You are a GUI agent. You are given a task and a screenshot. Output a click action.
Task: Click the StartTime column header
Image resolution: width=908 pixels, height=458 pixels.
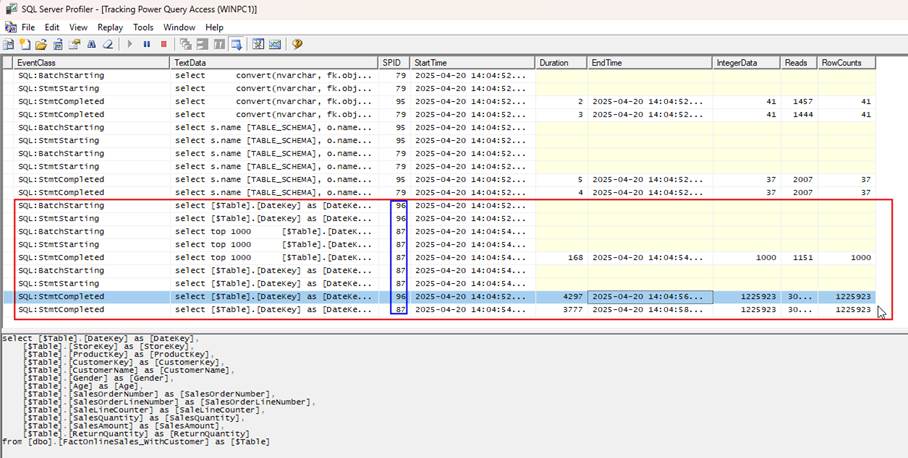click(473, 63)
